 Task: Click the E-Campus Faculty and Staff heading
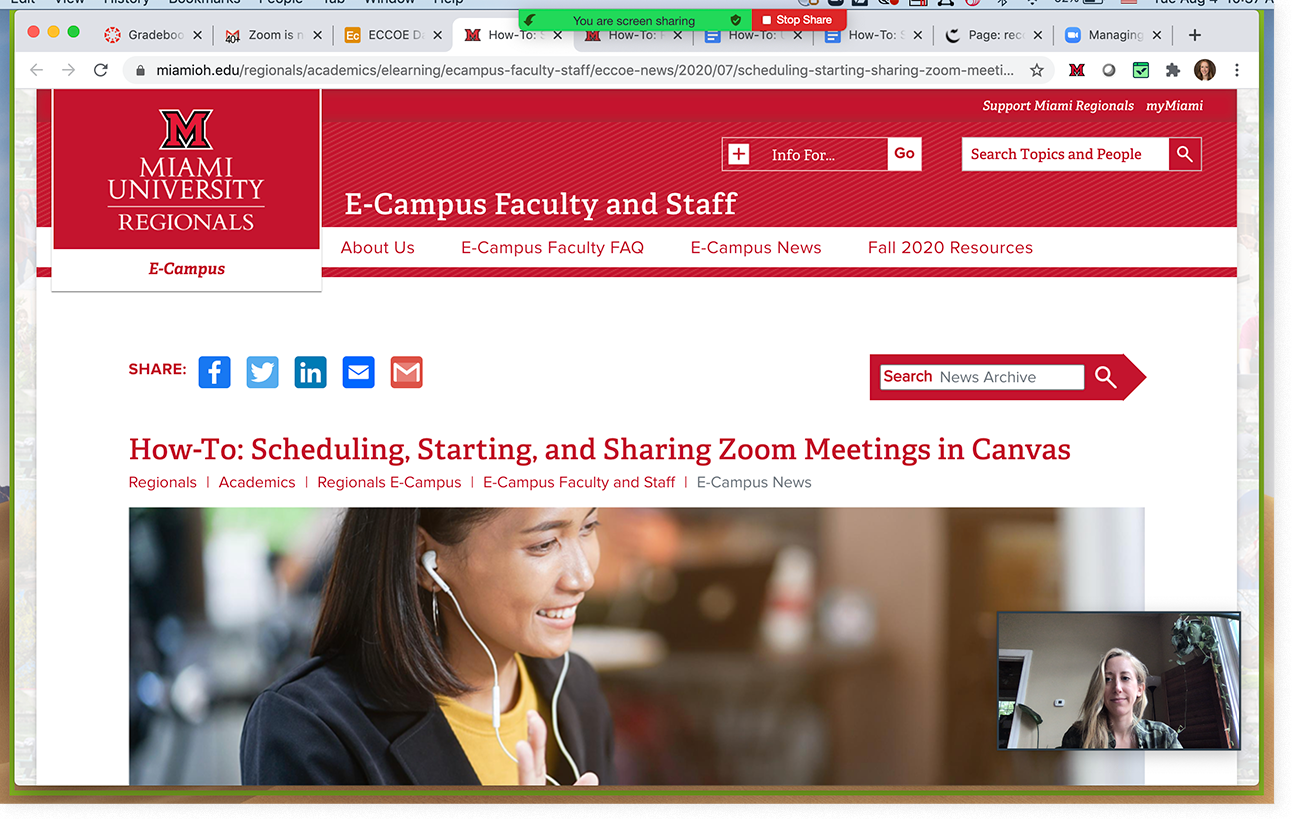[x=540, y=204]
